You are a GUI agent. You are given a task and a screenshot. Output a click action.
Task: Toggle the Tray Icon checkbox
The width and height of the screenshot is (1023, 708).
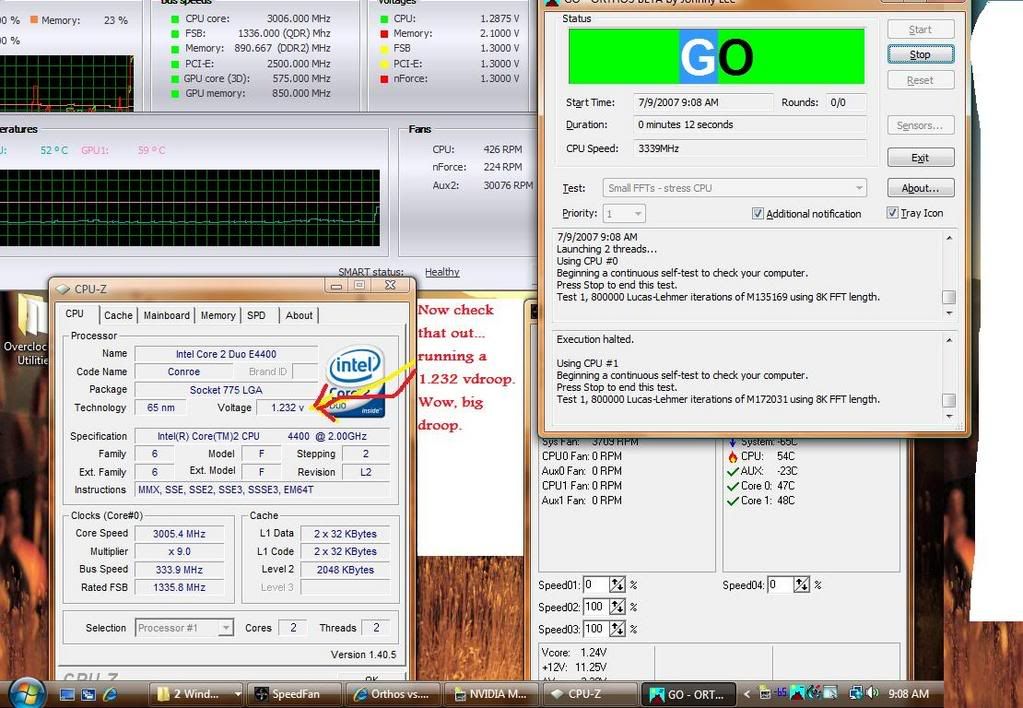(893, 213)
